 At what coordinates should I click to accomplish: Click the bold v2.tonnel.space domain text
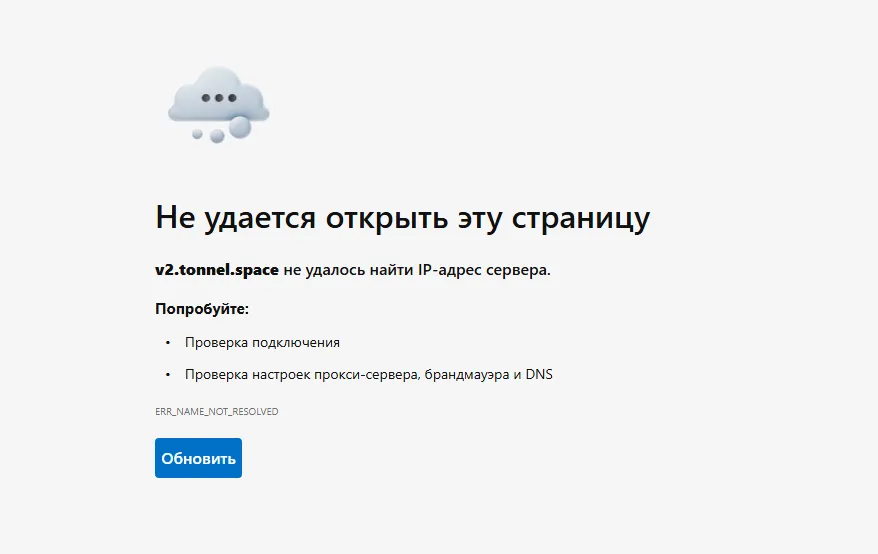point(217,269)
